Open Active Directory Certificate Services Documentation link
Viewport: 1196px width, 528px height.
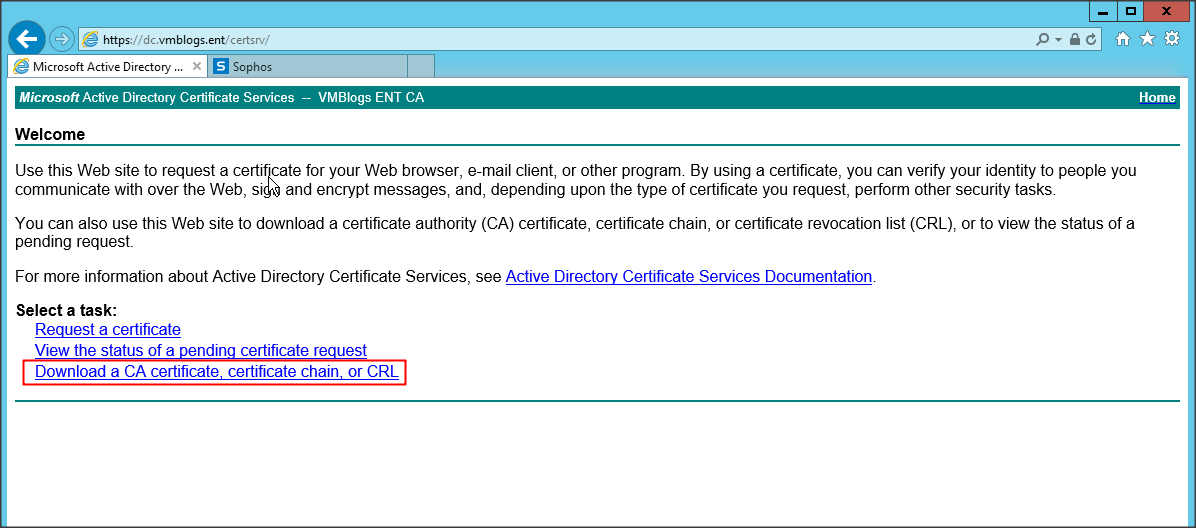coord(689,277)
